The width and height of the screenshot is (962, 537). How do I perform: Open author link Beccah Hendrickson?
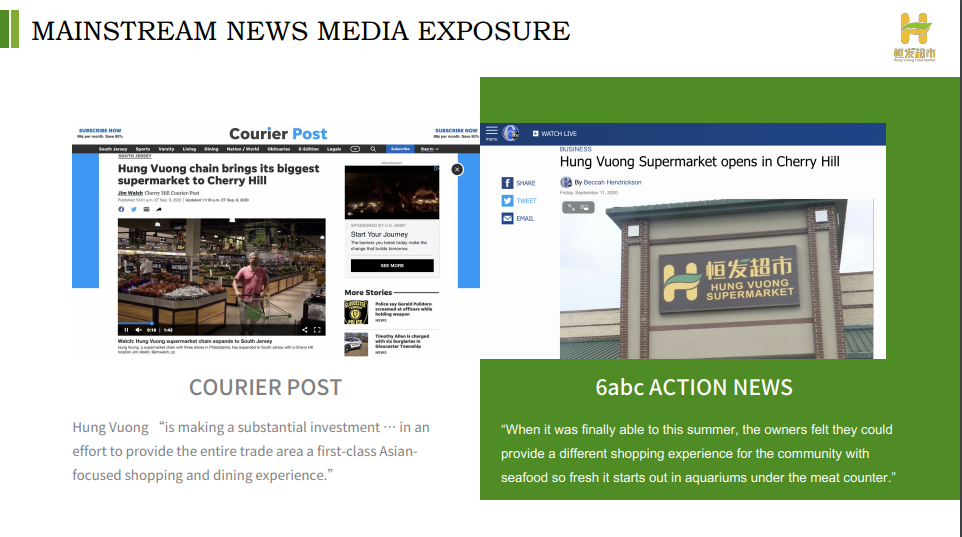(x=612, y=182)
